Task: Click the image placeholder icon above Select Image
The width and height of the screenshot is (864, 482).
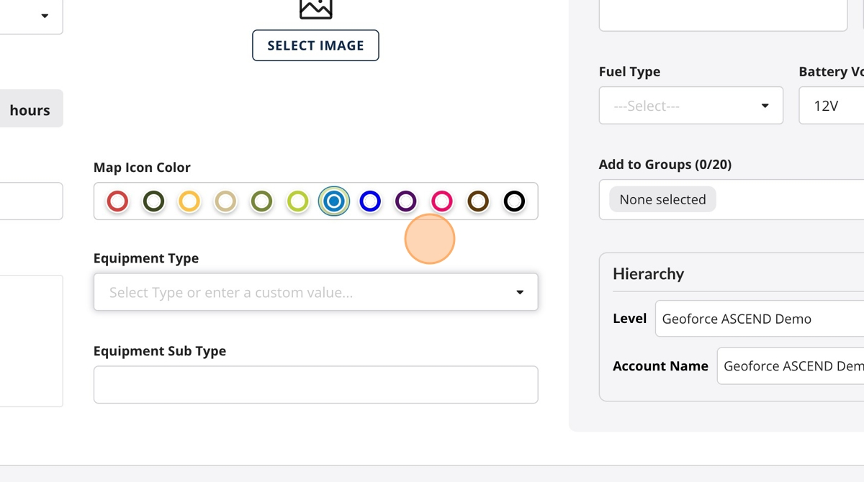Action: tap(316, 8)
